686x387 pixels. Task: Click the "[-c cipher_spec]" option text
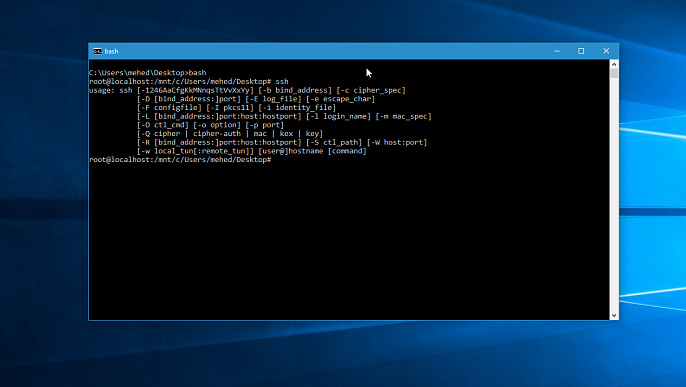(371, 90)
